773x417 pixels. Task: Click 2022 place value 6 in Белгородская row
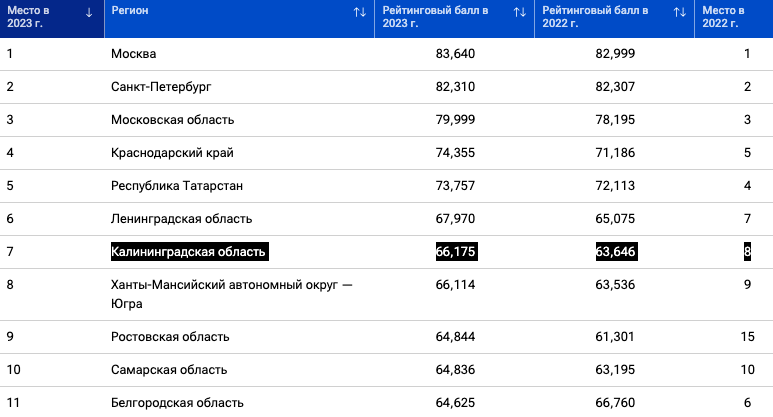(747, 403)
